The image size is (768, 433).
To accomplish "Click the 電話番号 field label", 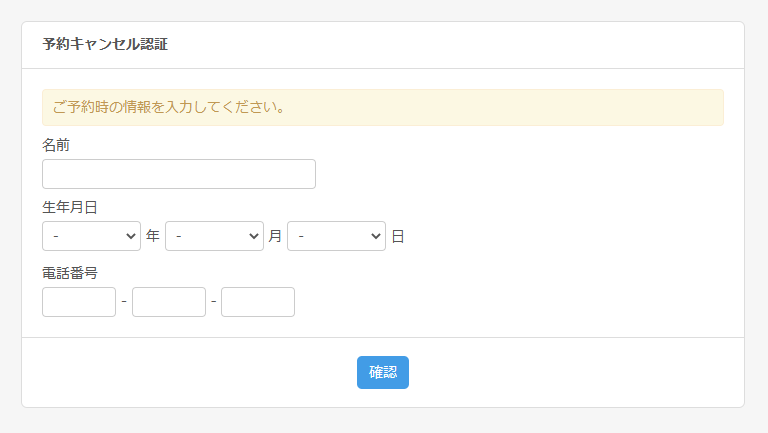I will 70,273.
